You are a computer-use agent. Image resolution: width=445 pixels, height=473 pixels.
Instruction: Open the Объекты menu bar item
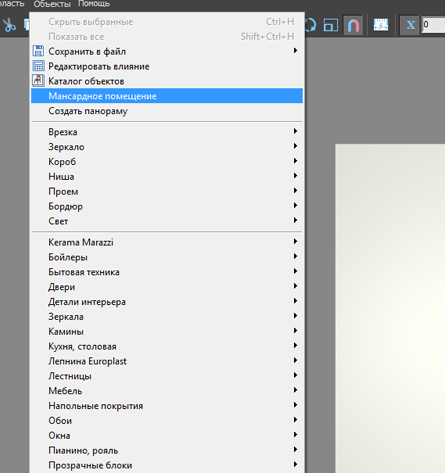[52, 4]
